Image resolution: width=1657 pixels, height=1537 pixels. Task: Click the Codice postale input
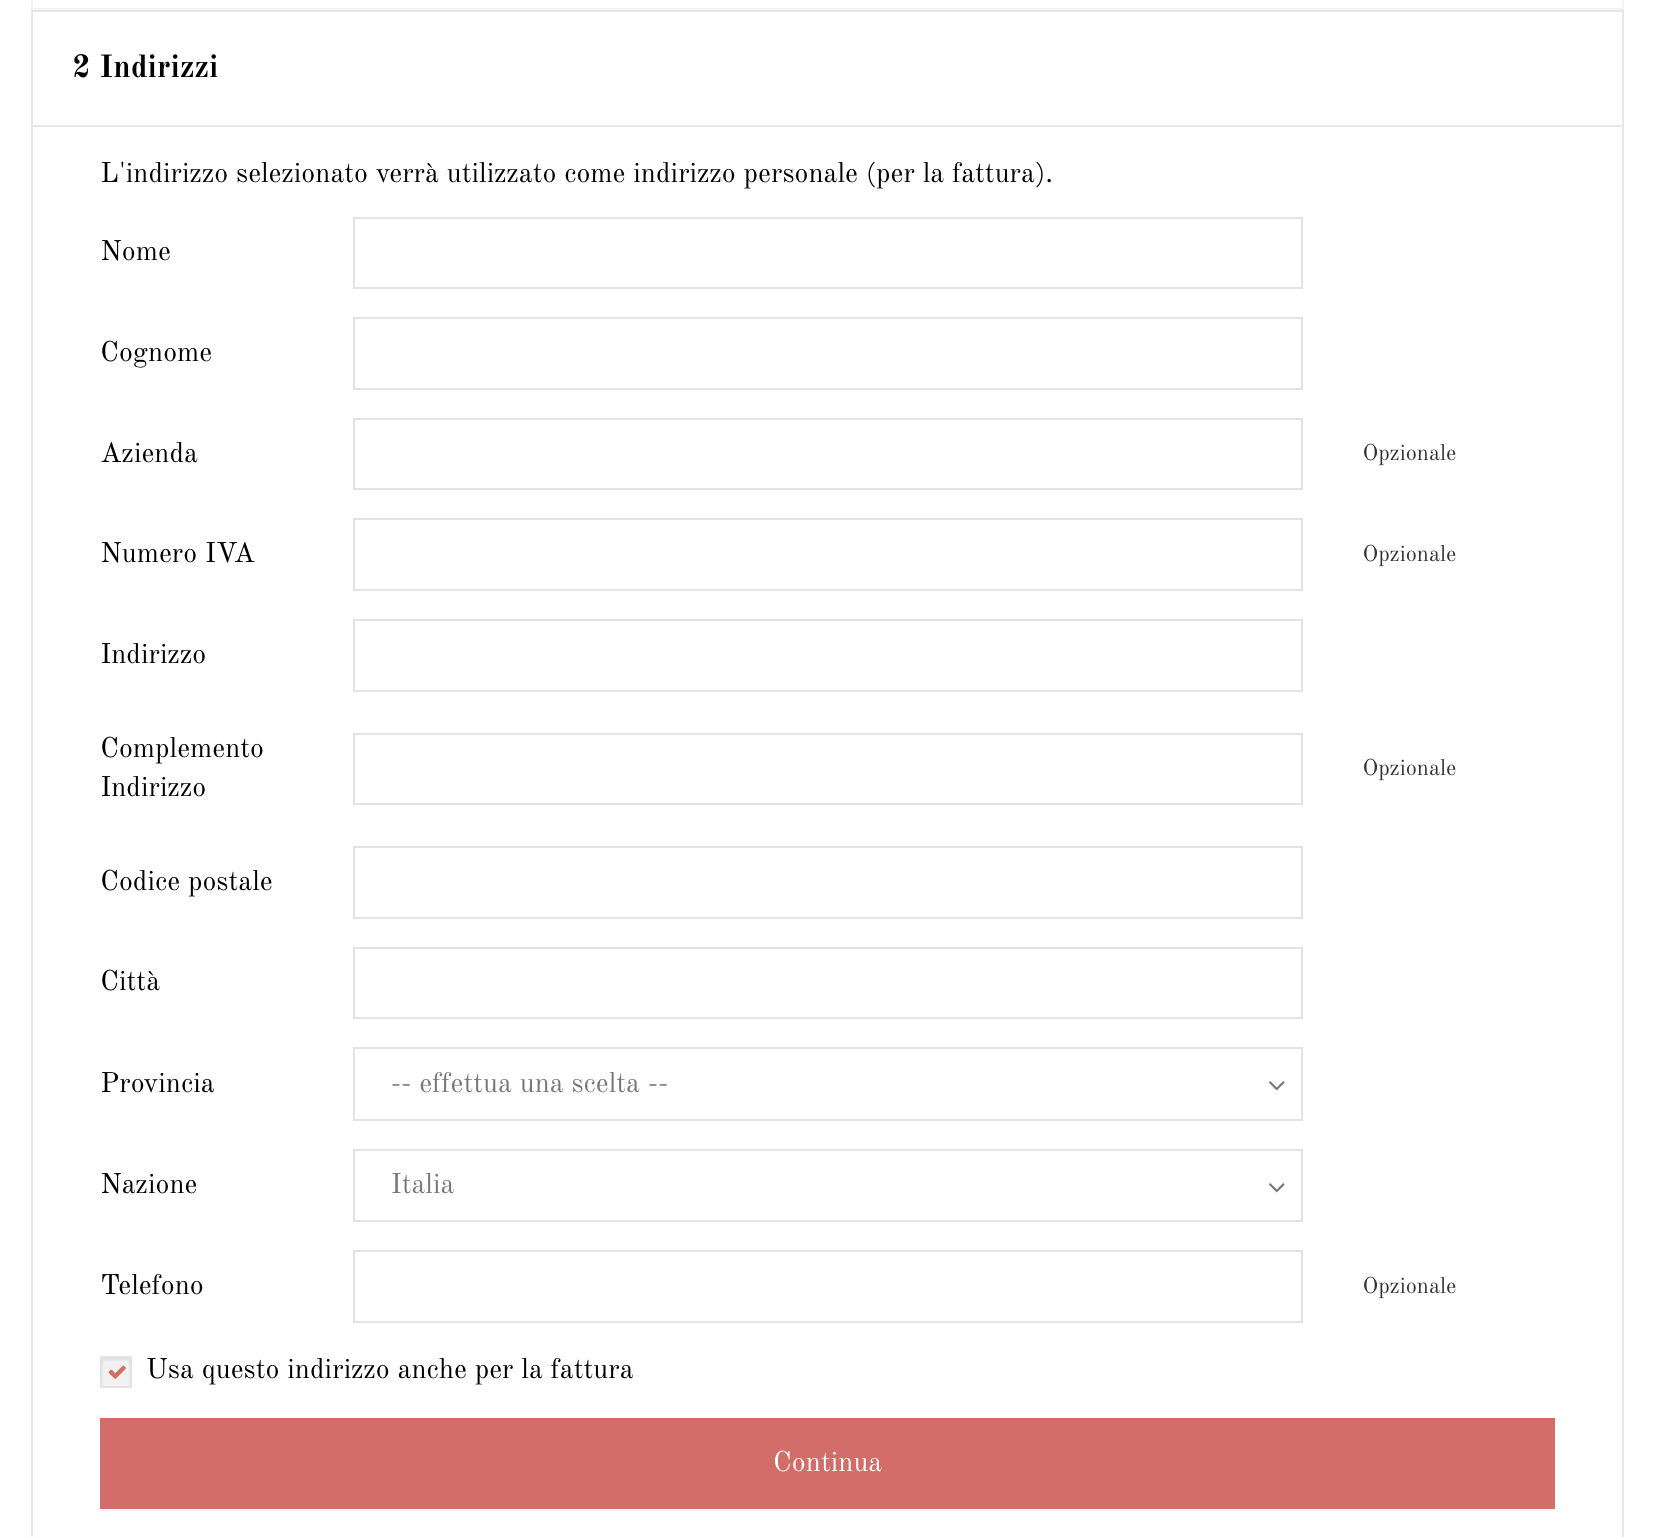click(827, 883)
